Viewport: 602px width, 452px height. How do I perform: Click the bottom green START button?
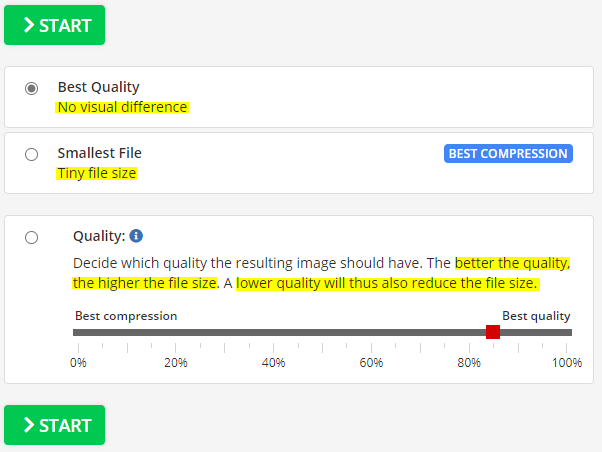pyautogui.click(x=54, y=425)
